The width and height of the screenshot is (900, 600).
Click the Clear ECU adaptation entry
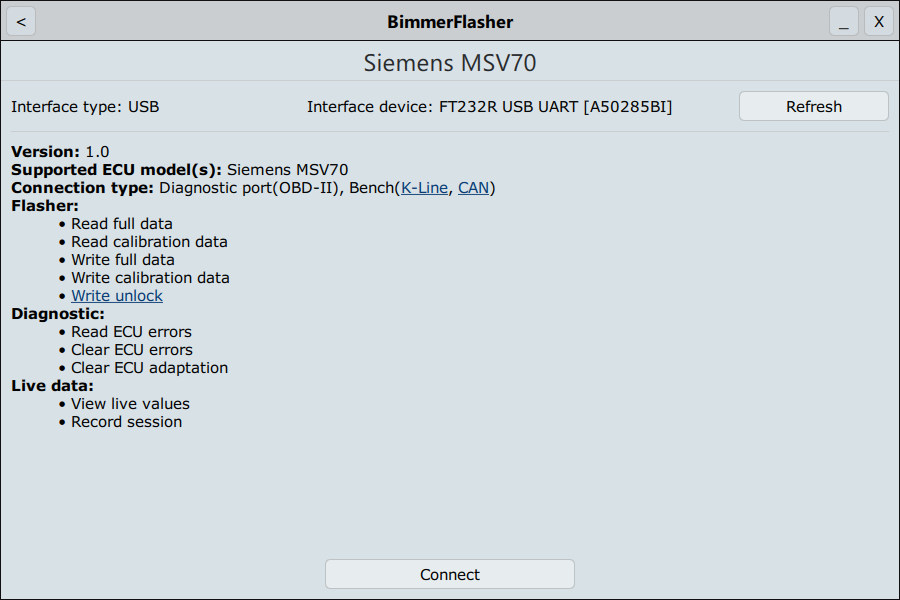click(149, 368)
